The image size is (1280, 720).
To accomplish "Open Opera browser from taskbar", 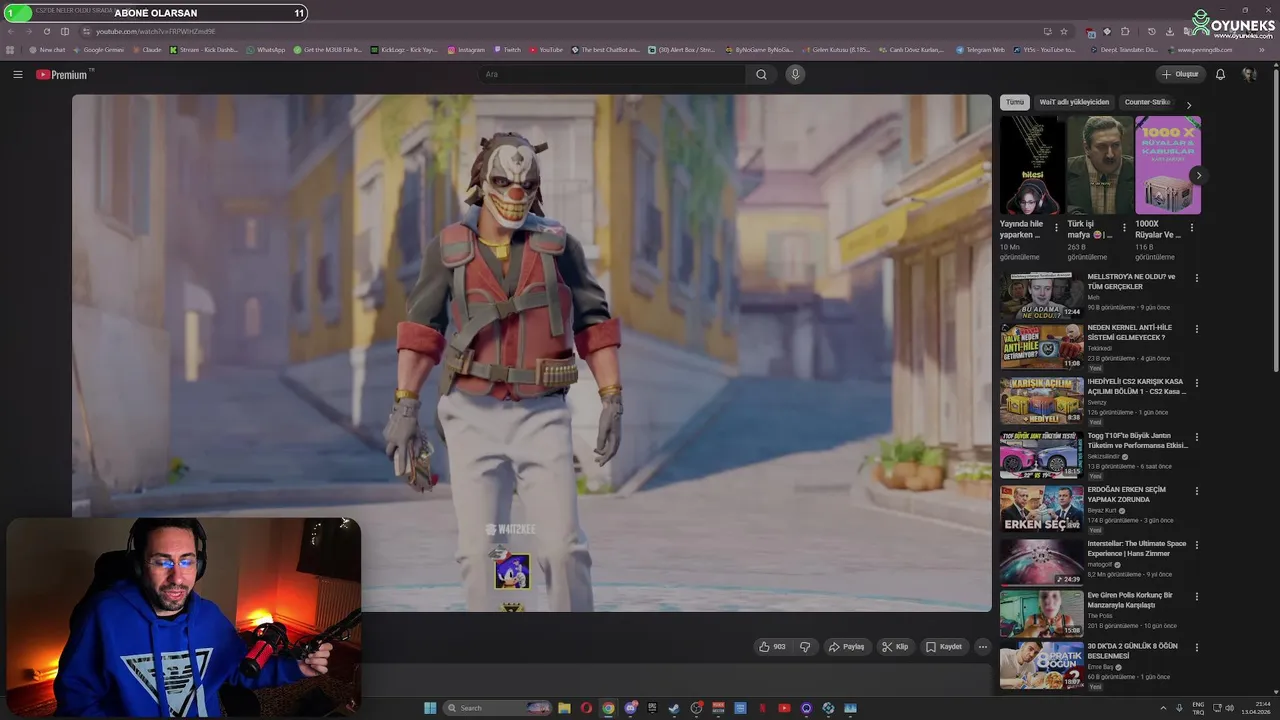I will [587, 708].
